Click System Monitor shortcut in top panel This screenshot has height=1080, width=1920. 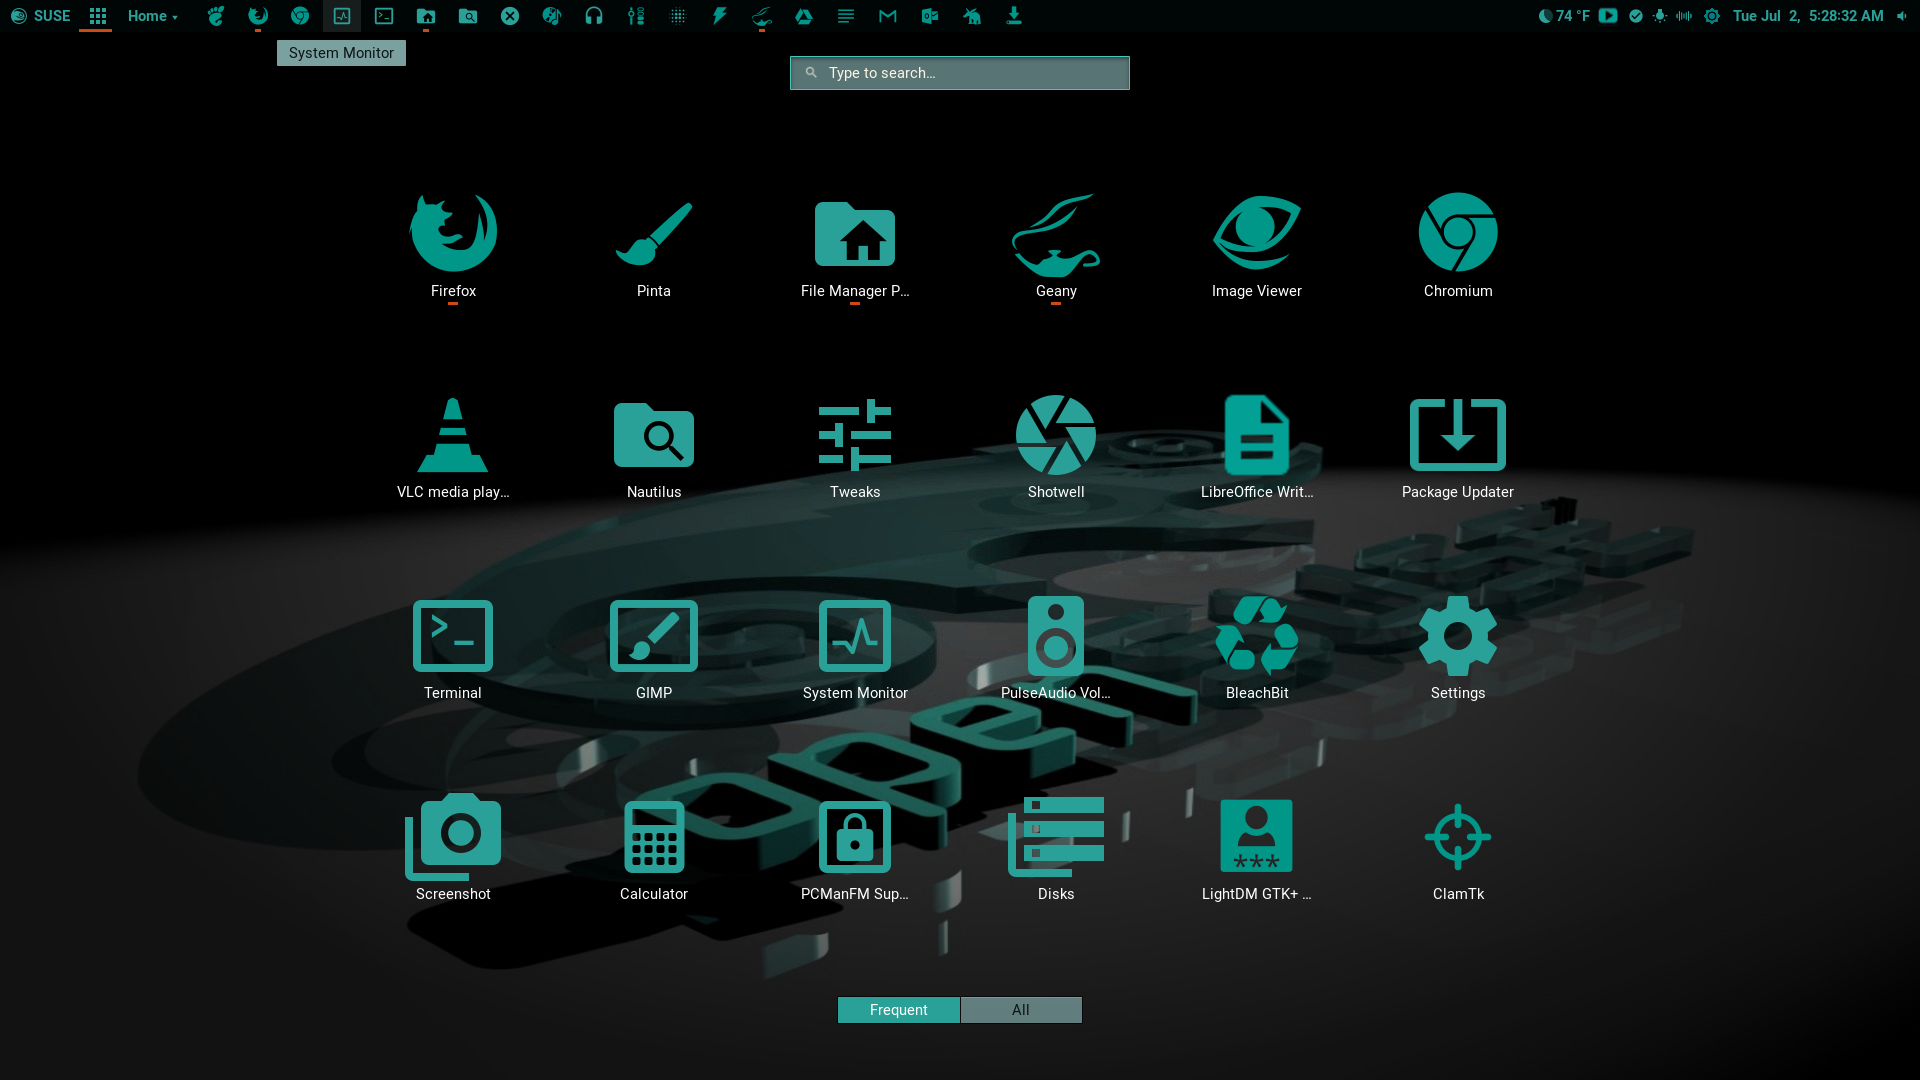click(x=342, y=16)
